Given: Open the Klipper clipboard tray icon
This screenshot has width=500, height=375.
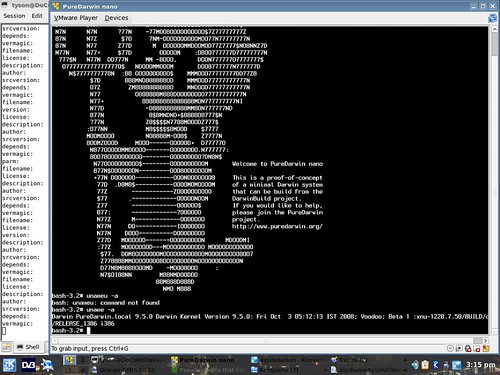Looking at the screenshot, I should tap(425, 365).
